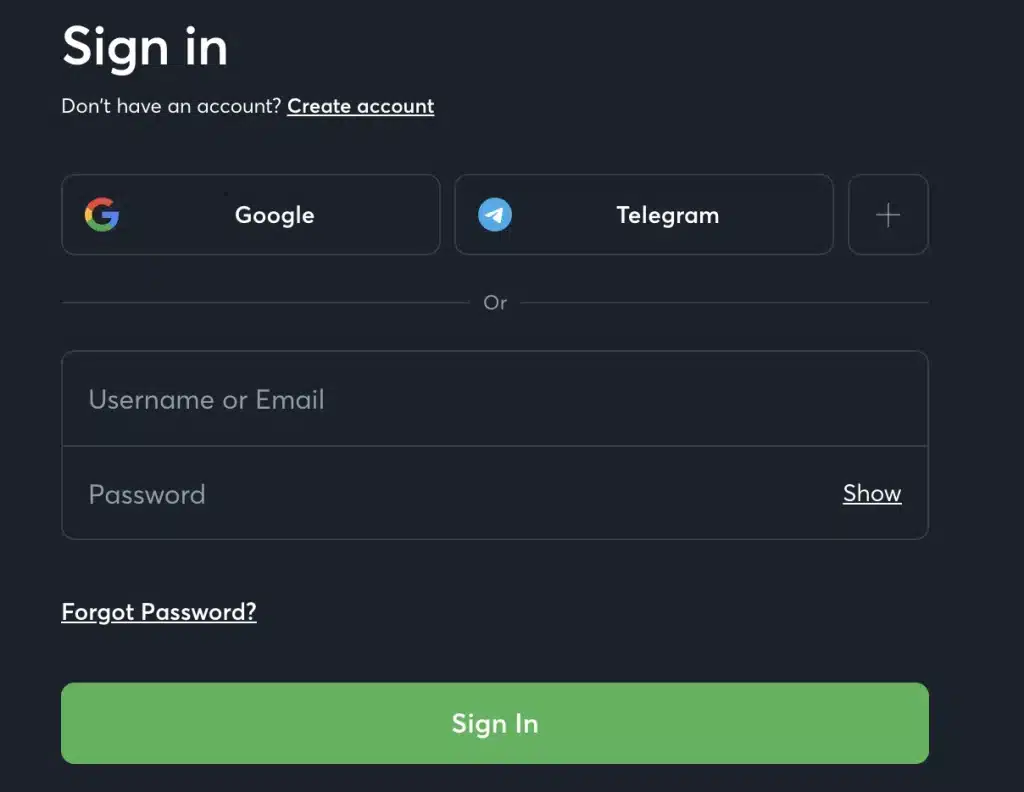The image size is (1024, 792).
Task: Click the Google logo icon
Action: pos(102,215)
